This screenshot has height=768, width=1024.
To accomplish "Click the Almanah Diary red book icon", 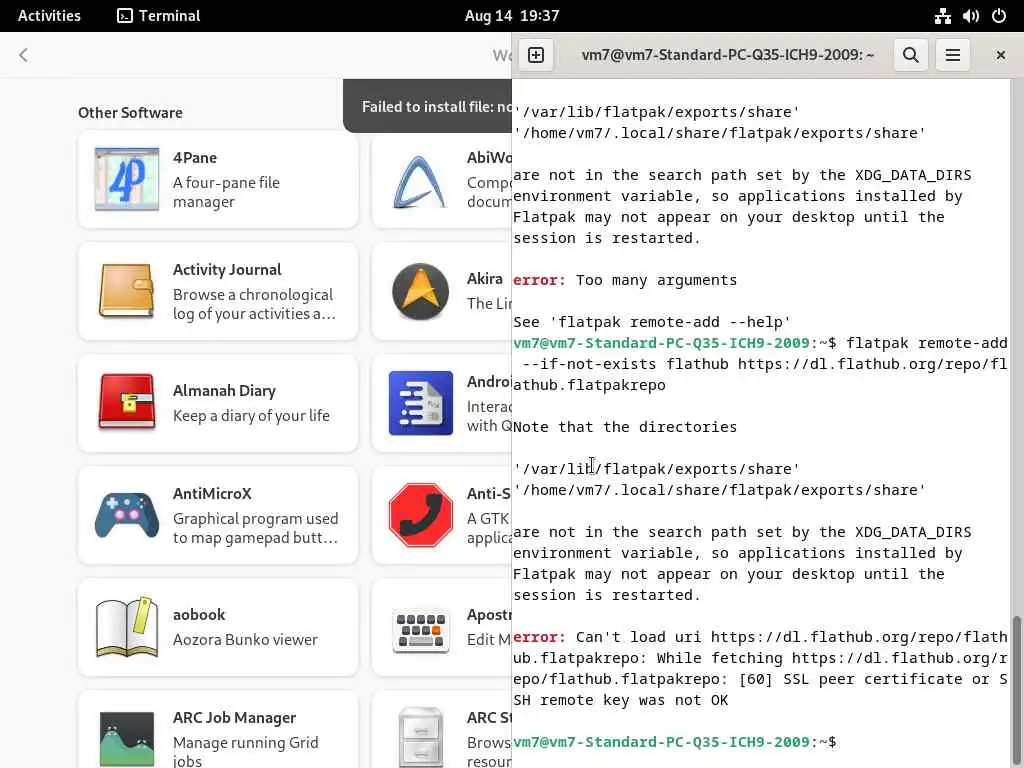I will 127,402.
